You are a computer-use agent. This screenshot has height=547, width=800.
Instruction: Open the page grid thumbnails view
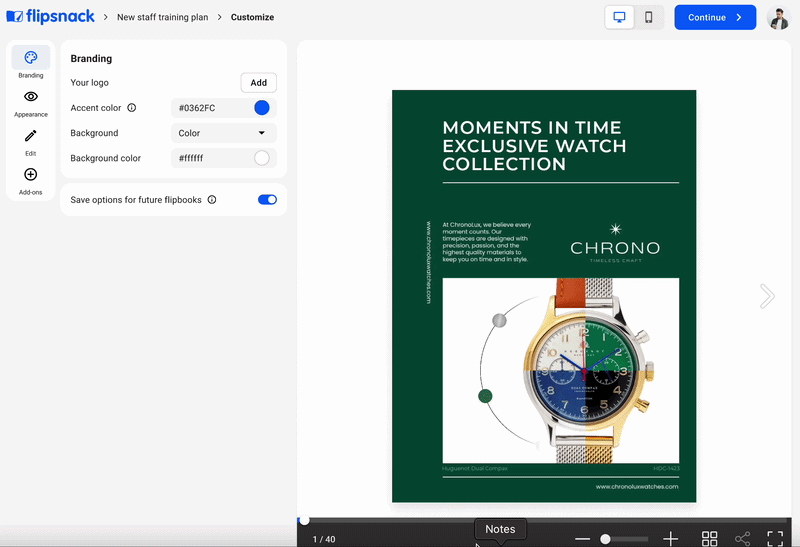(709, 539)
